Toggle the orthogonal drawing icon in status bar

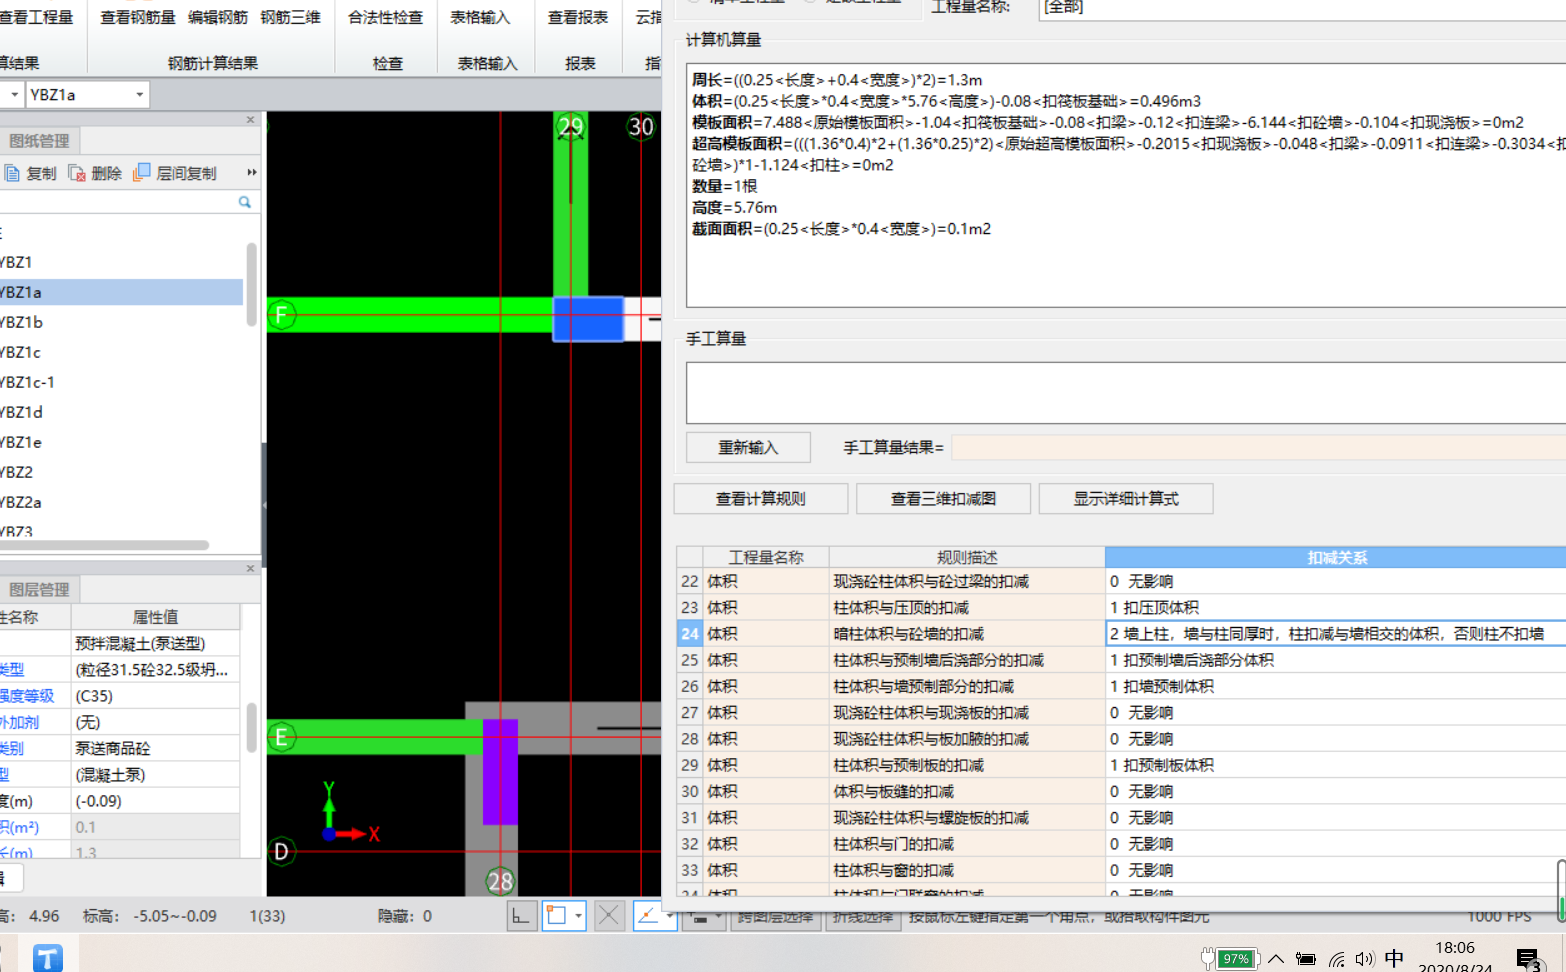pos(521,916)
